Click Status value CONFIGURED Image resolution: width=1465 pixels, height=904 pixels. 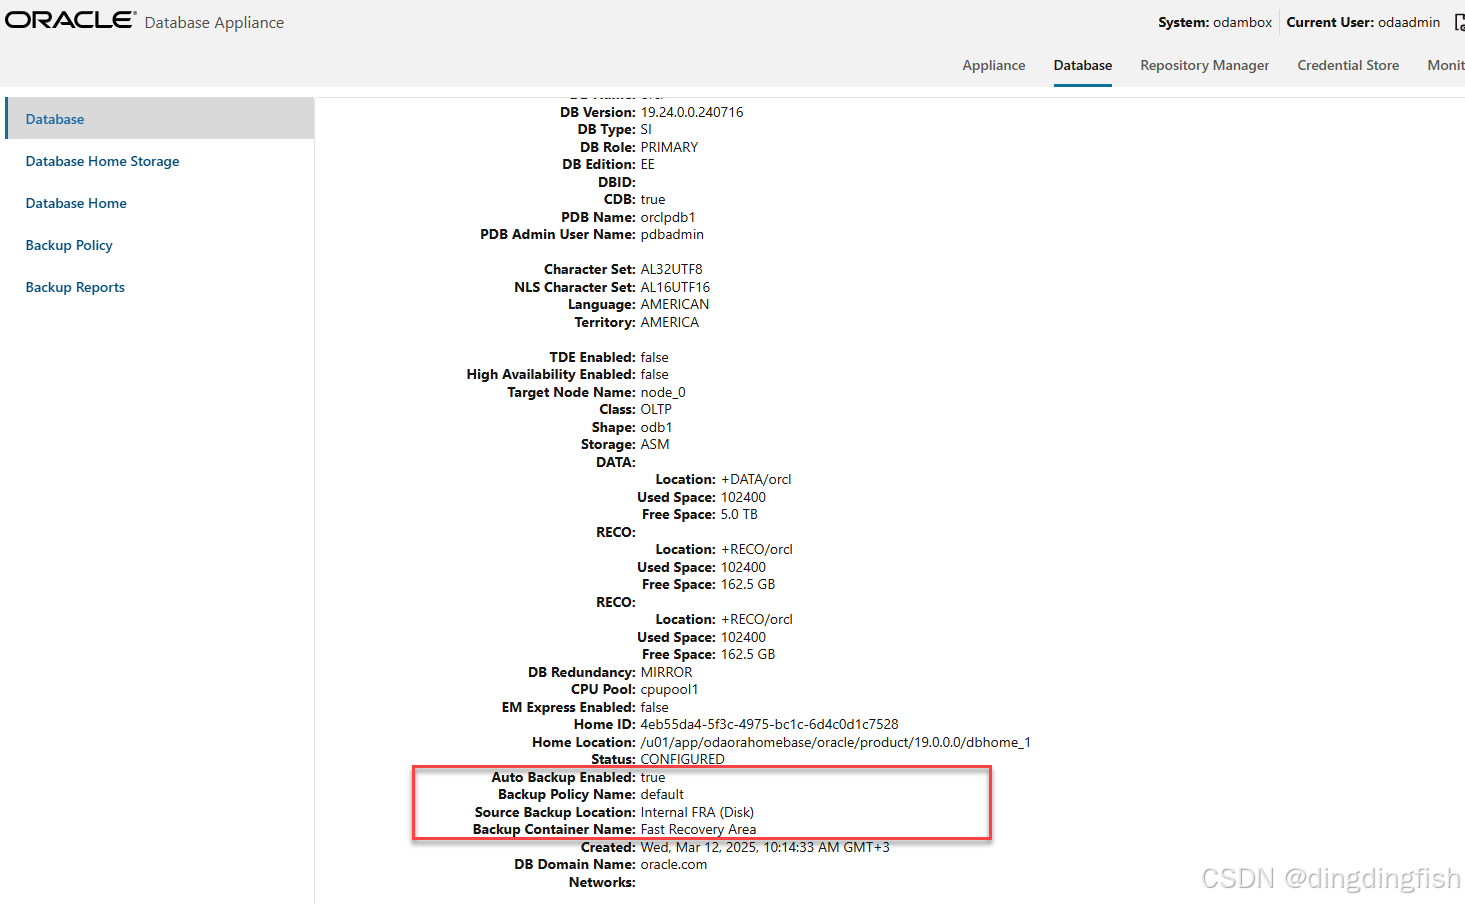[x=682, y=759]
